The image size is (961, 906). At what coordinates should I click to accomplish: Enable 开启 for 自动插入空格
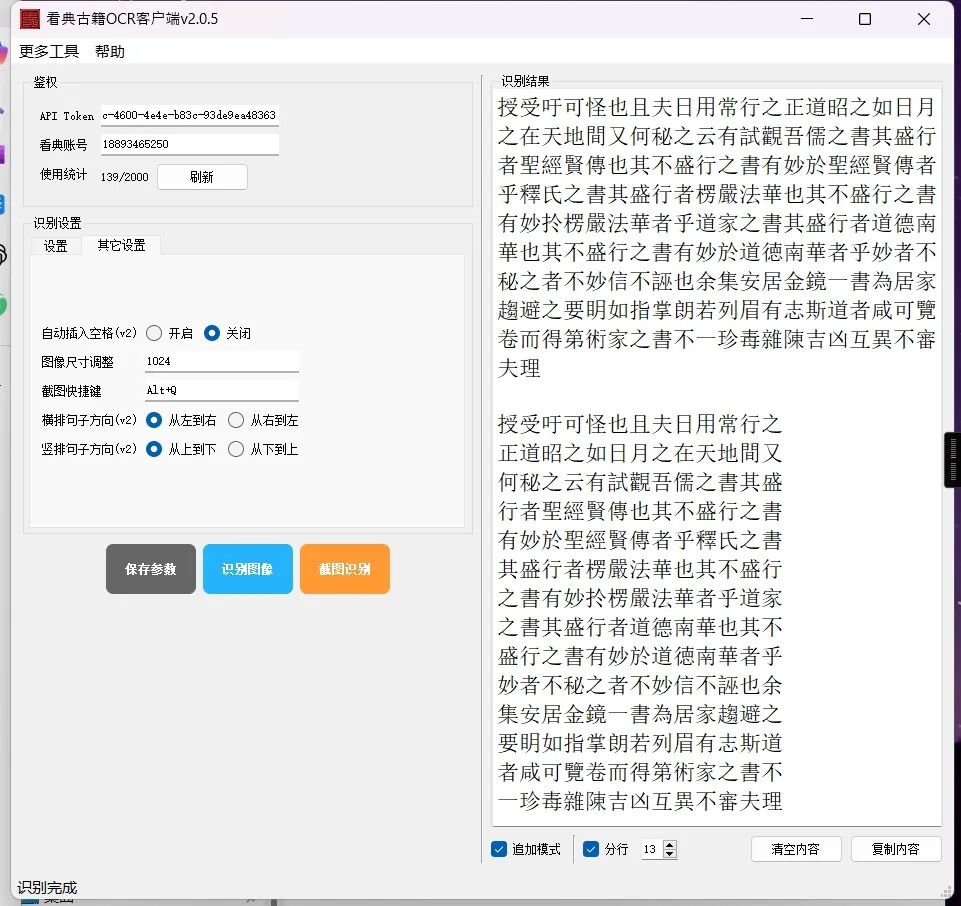156,333
